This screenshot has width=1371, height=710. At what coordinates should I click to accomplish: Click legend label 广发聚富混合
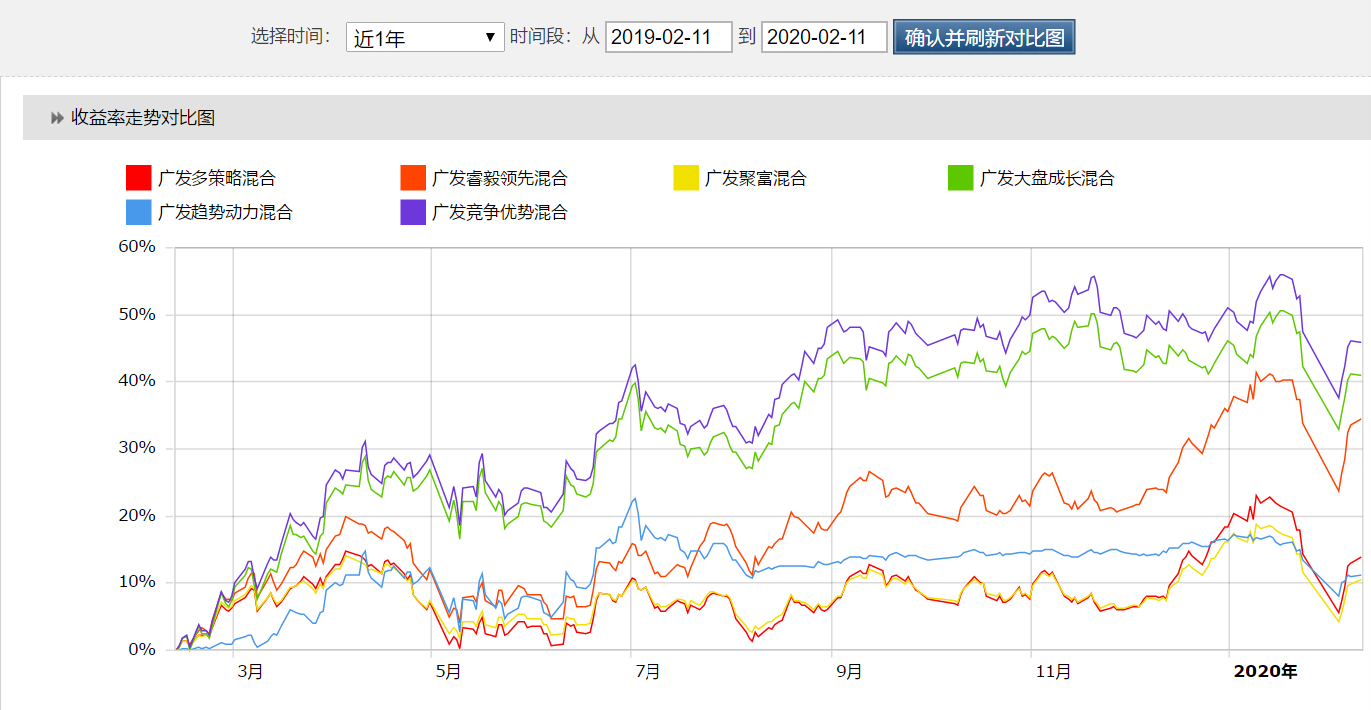tap(756, 179)
